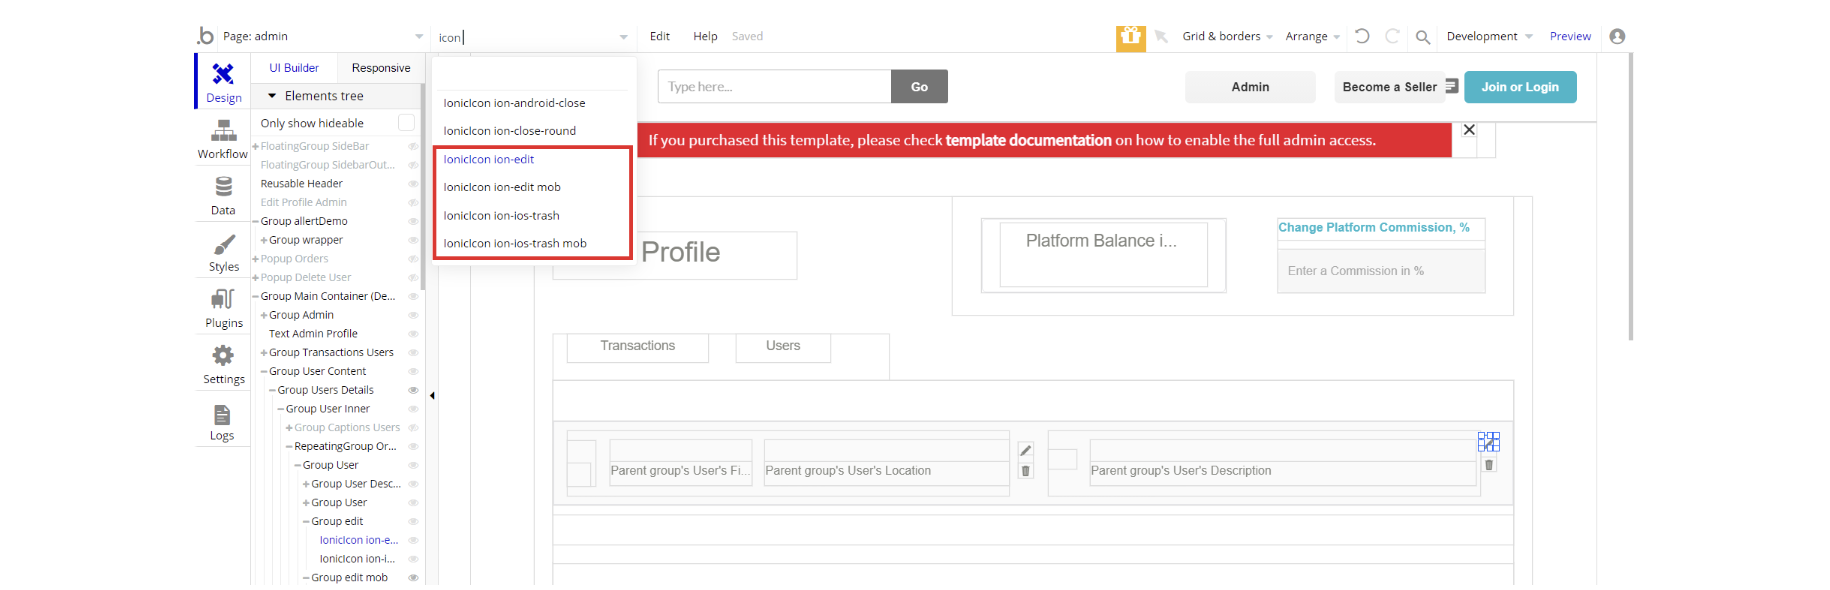Enable Only show hideable checkbox
Viewport: 1830px width, 590px height.
pyautogui.click(x=406, y=123)
